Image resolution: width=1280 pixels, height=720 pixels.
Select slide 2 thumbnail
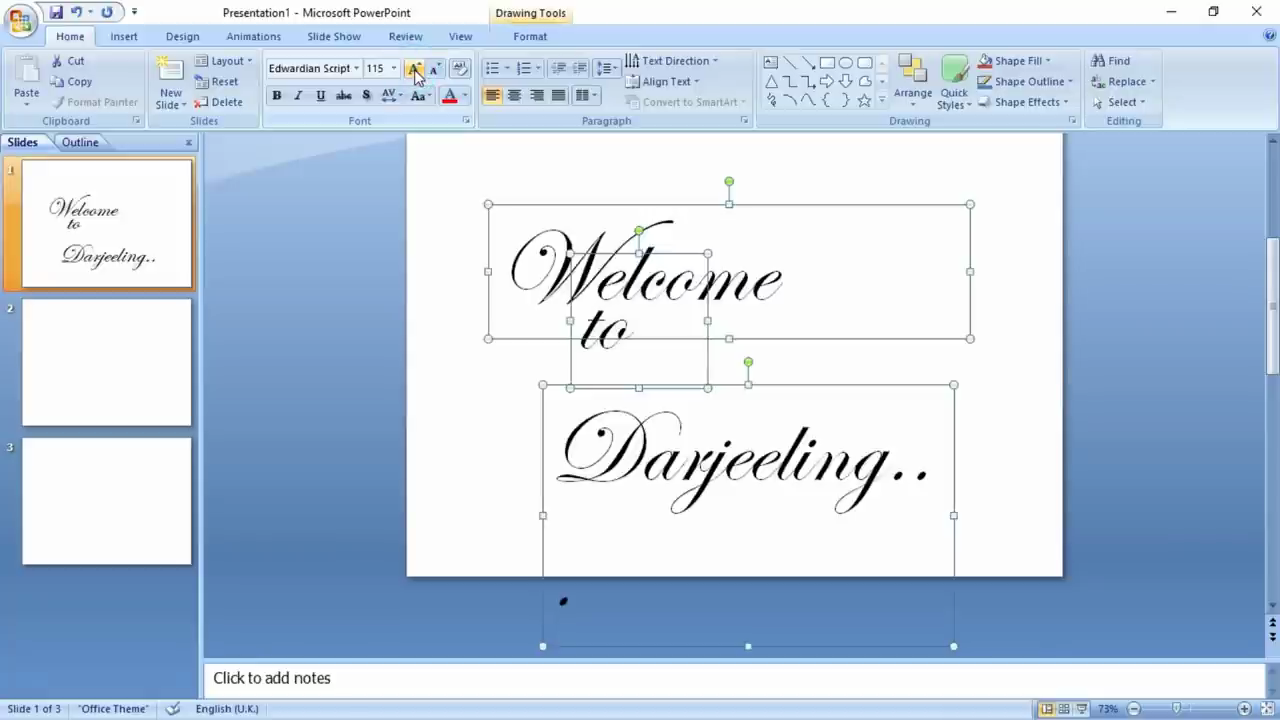[107, 362]
